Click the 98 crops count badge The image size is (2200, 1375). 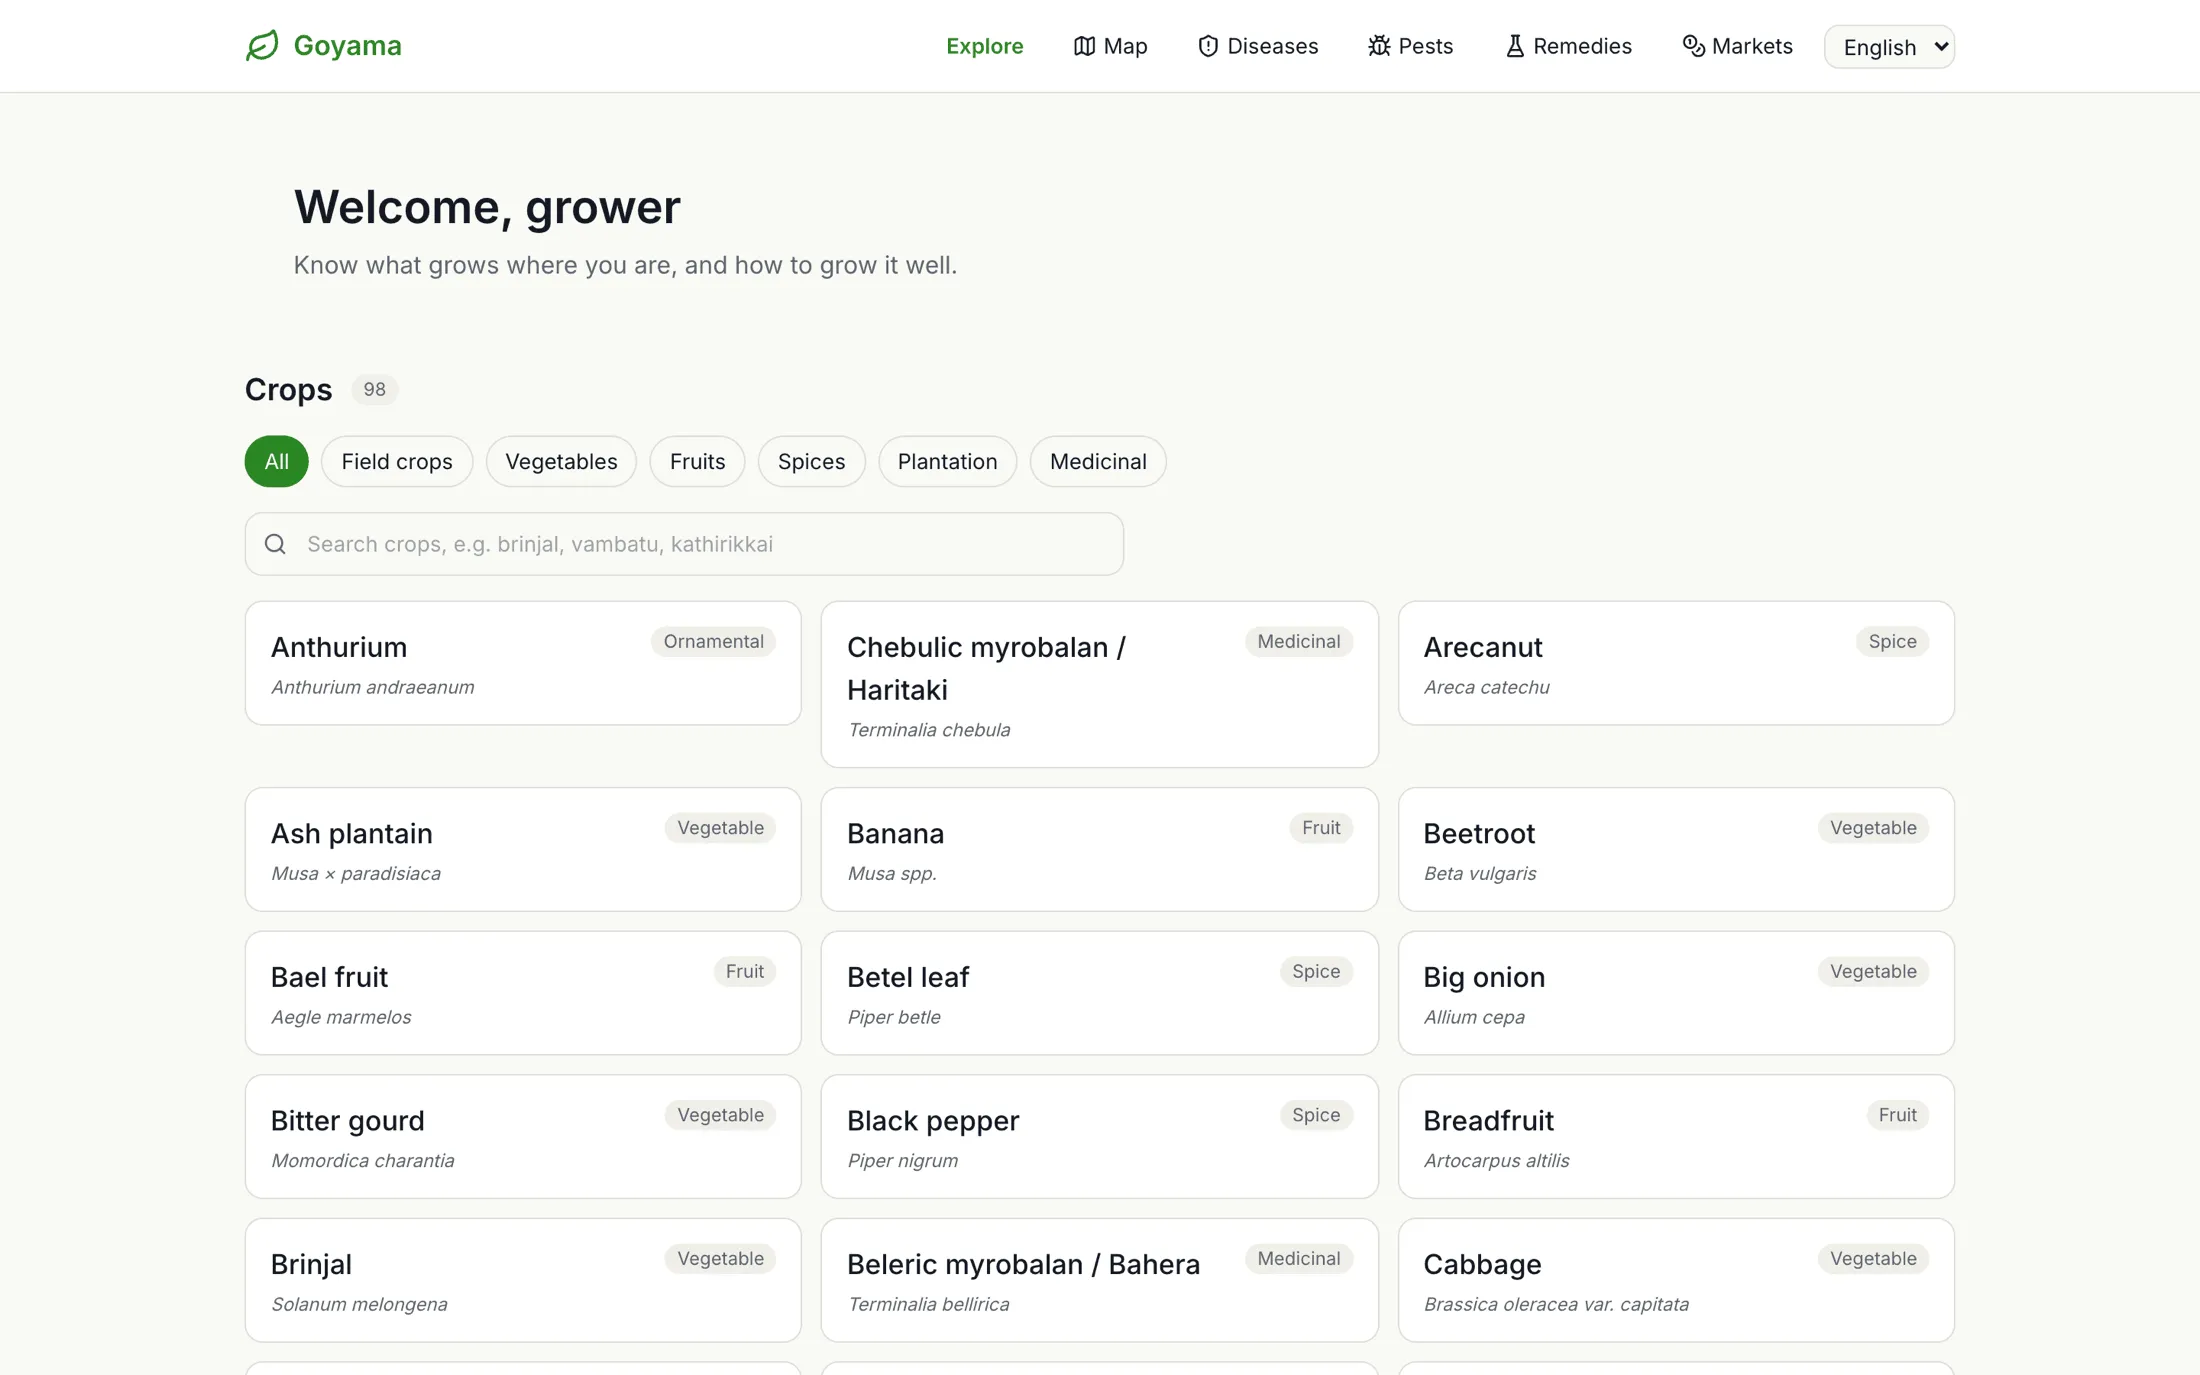pyautogui.click(x=374, y=389)
